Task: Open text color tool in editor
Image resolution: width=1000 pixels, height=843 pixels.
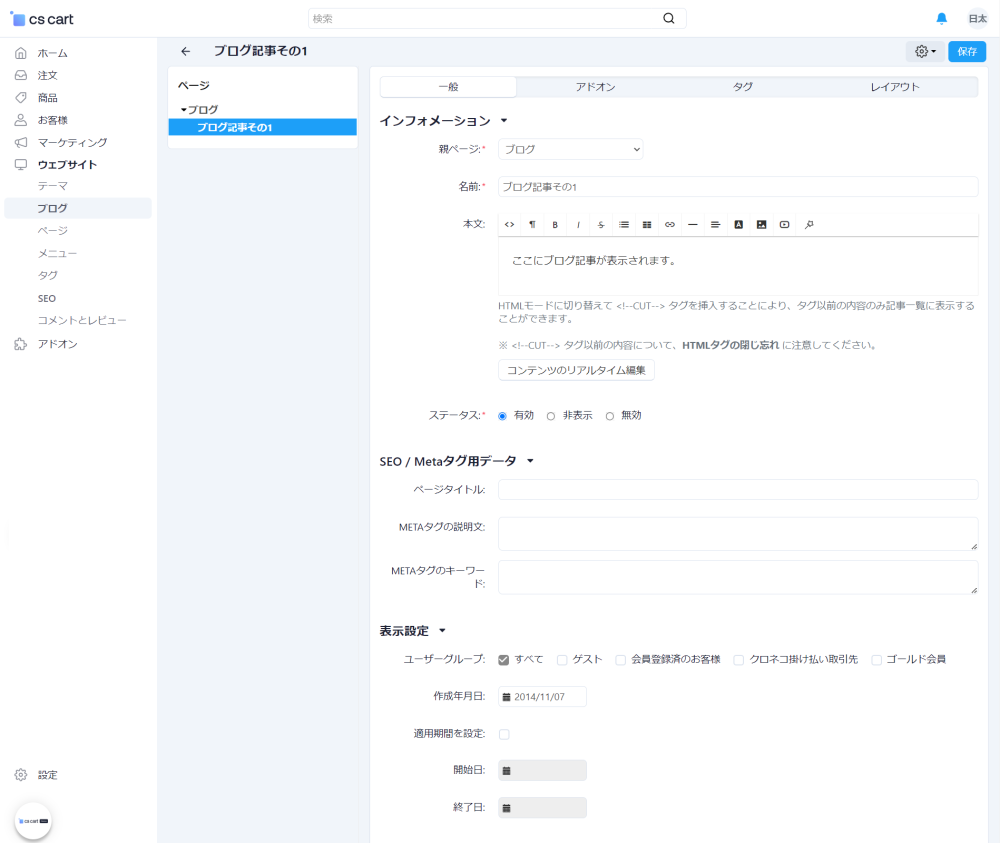Action: tap(739, 224)
